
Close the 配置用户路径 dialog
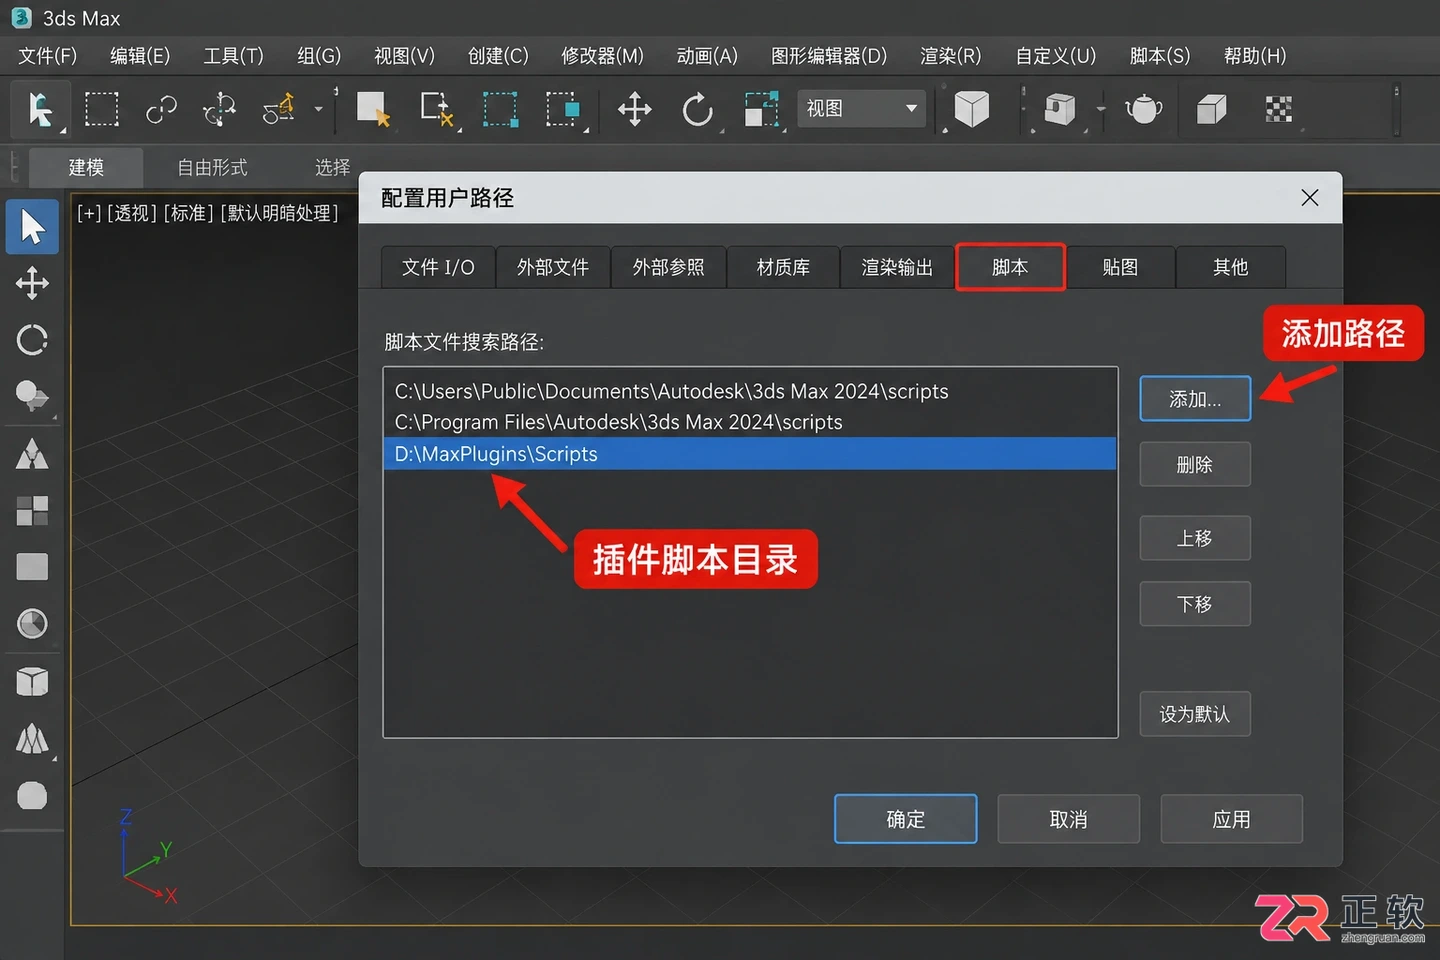(1309, 198)
